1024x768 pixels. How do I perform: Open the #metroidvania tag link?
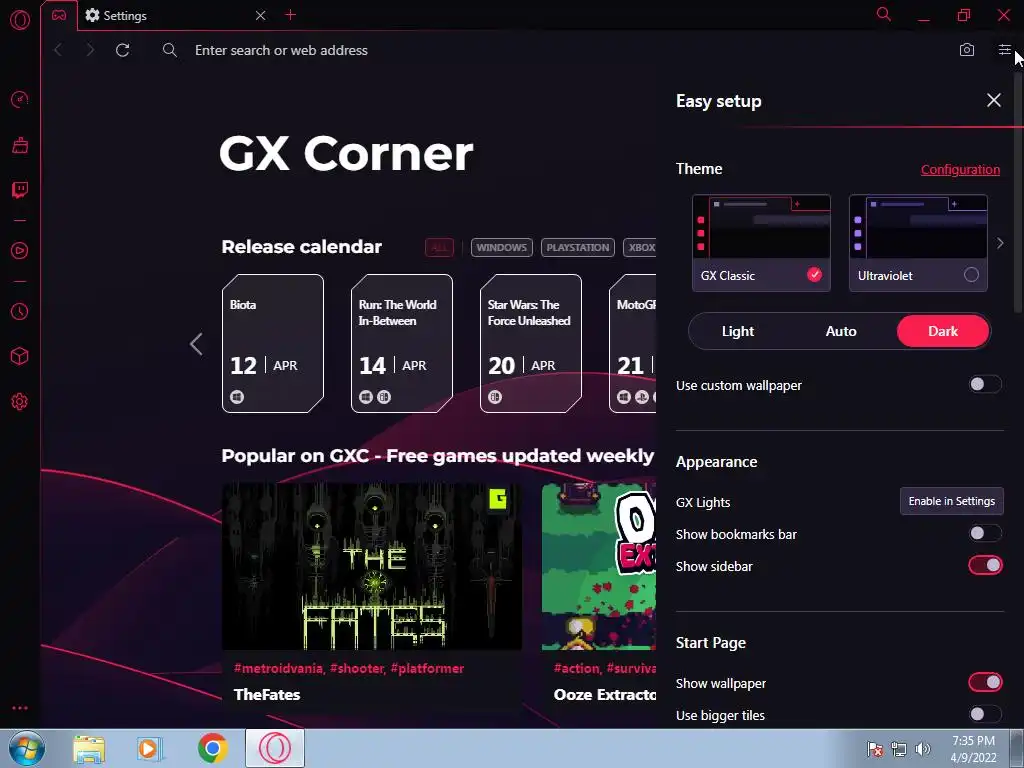point(278,668)
